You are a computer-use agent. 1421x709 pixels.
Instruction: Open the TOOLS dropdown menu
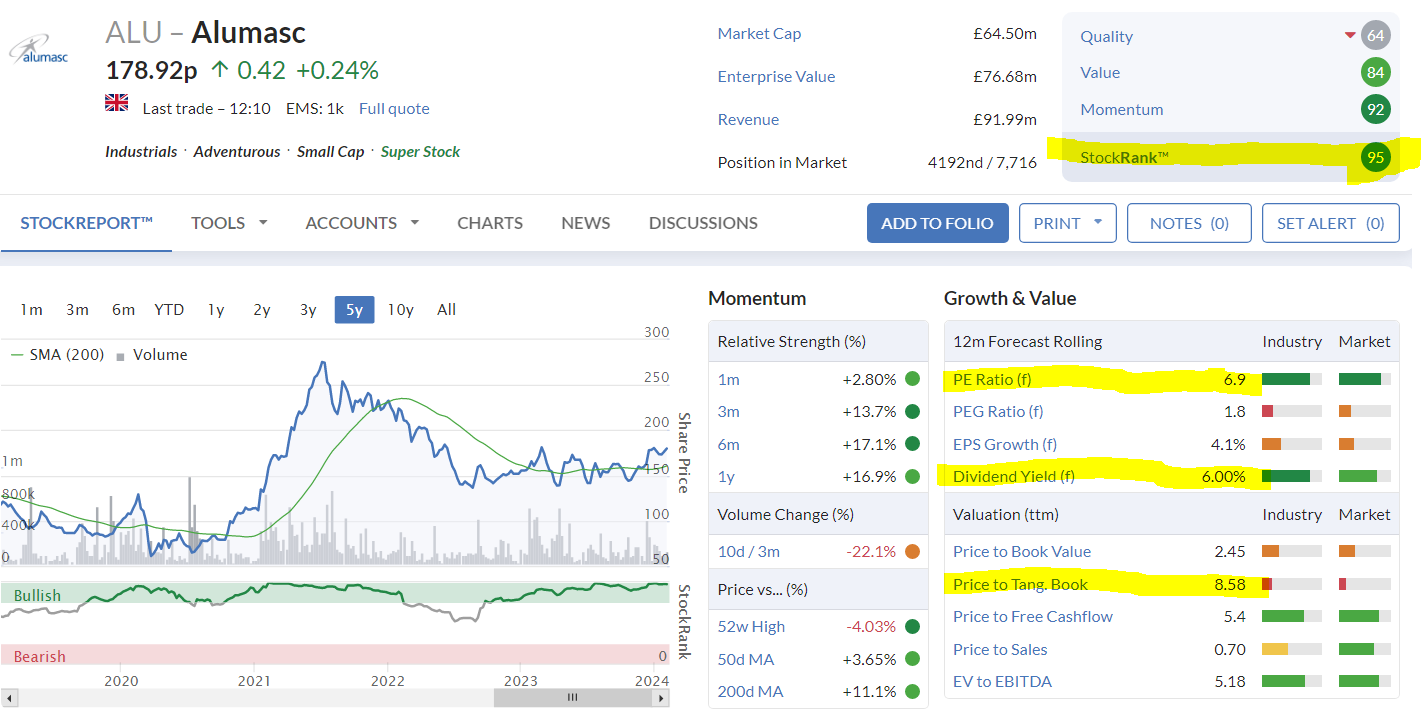(x=230, y=223)
